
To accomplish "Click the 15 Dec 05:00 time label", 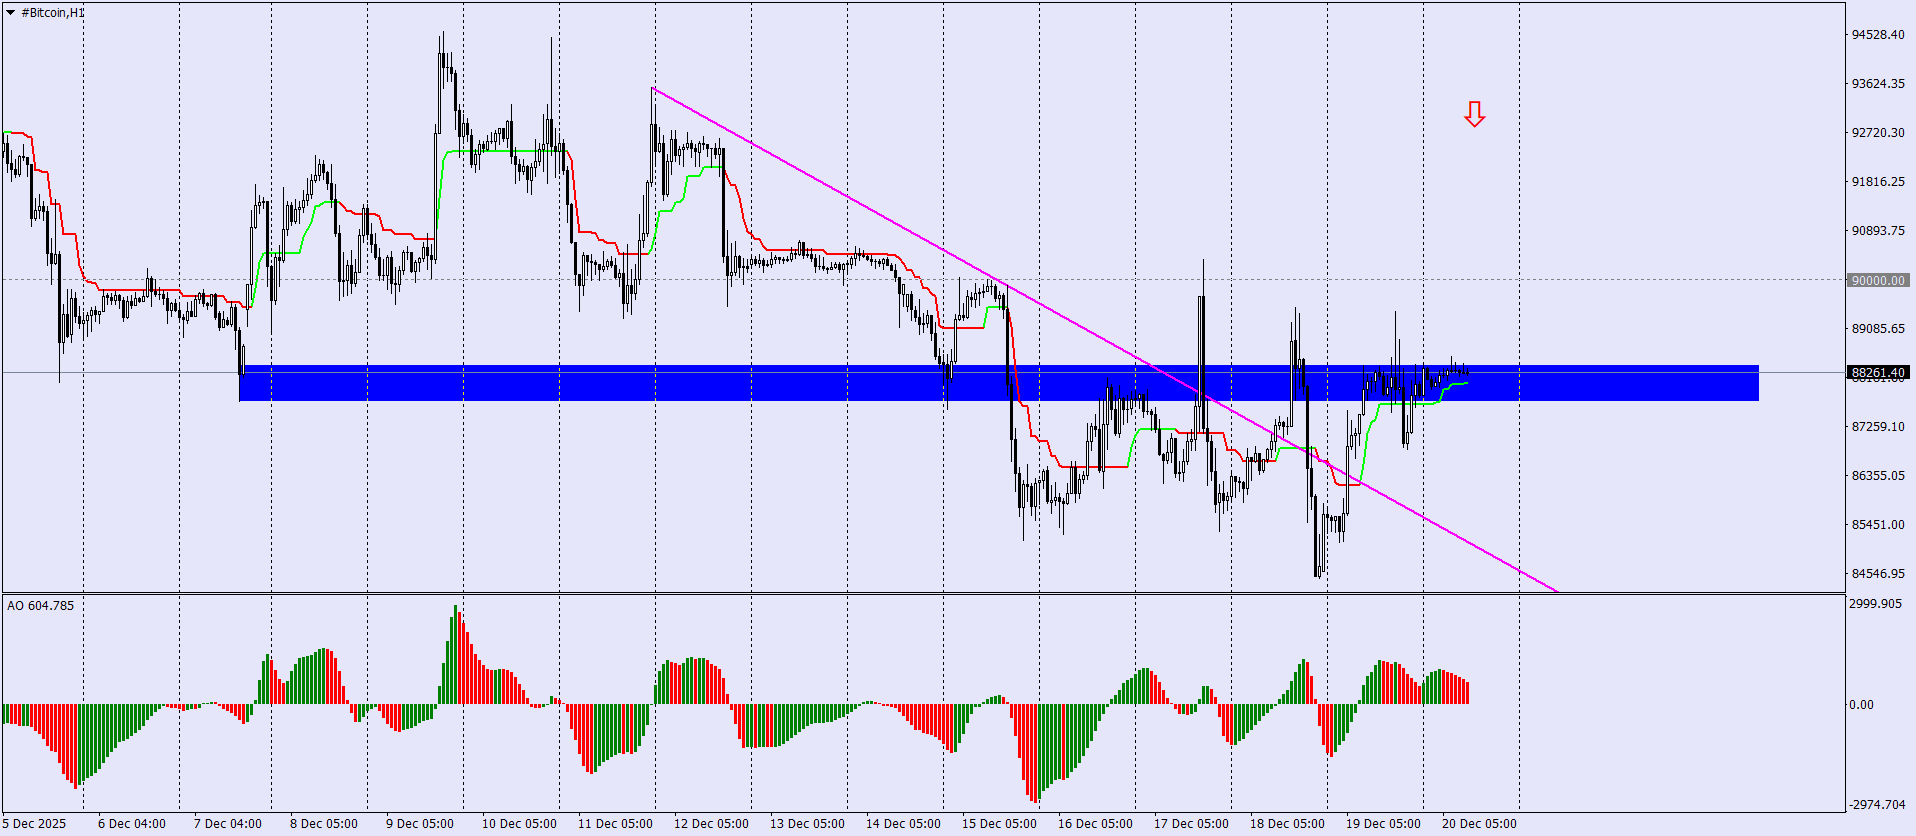I will [x=999, y=824].
